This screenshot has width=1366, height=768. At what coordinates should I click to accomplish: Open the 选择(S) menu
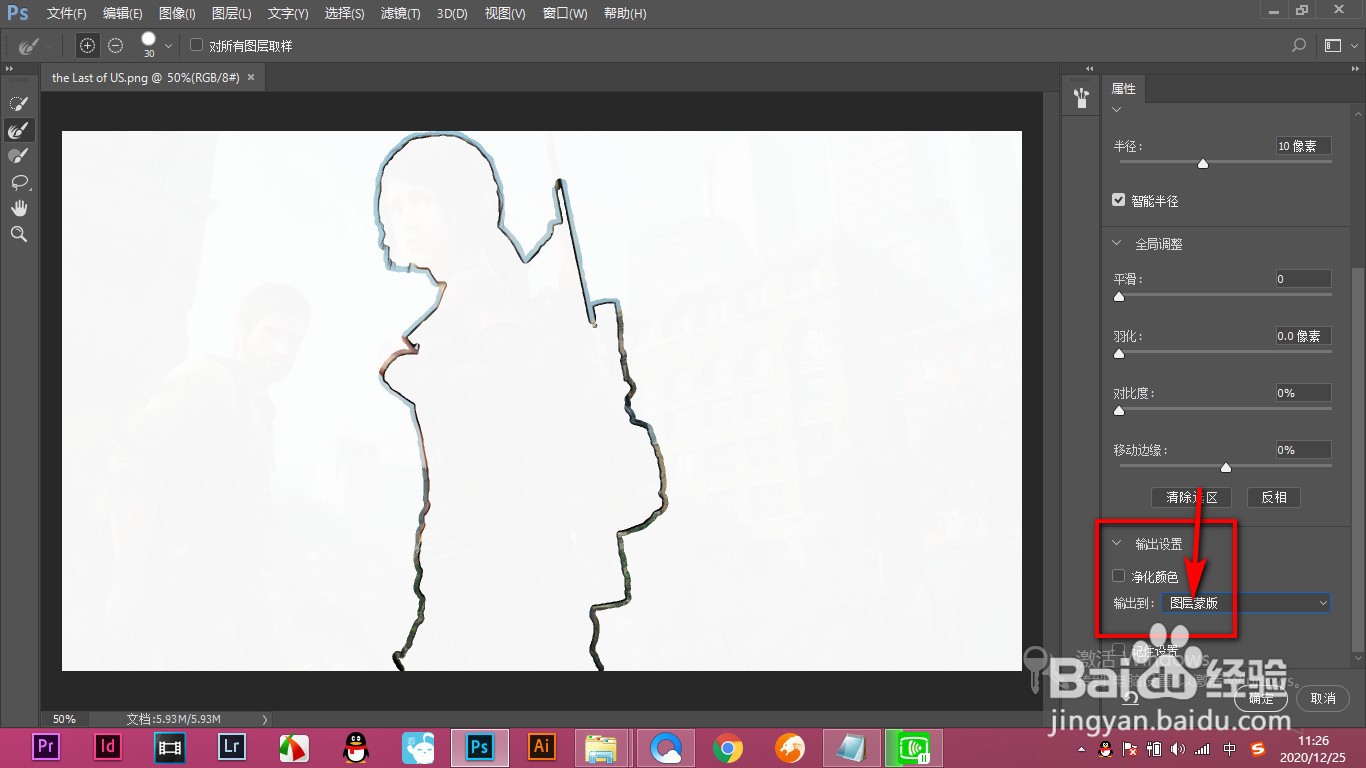(345, 14)
